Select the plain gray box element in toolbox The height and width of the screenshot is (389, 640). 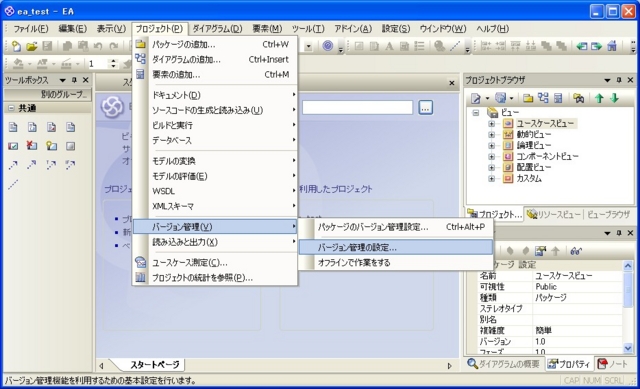(70, 145)
